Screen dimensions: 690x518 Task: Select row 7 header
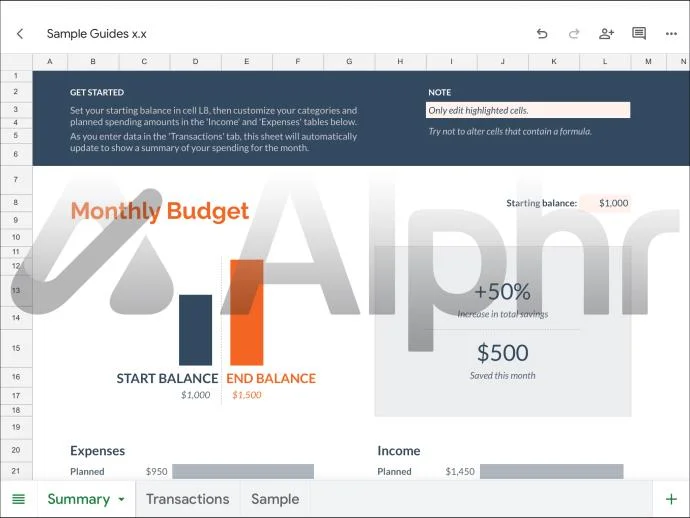point(16,180)
